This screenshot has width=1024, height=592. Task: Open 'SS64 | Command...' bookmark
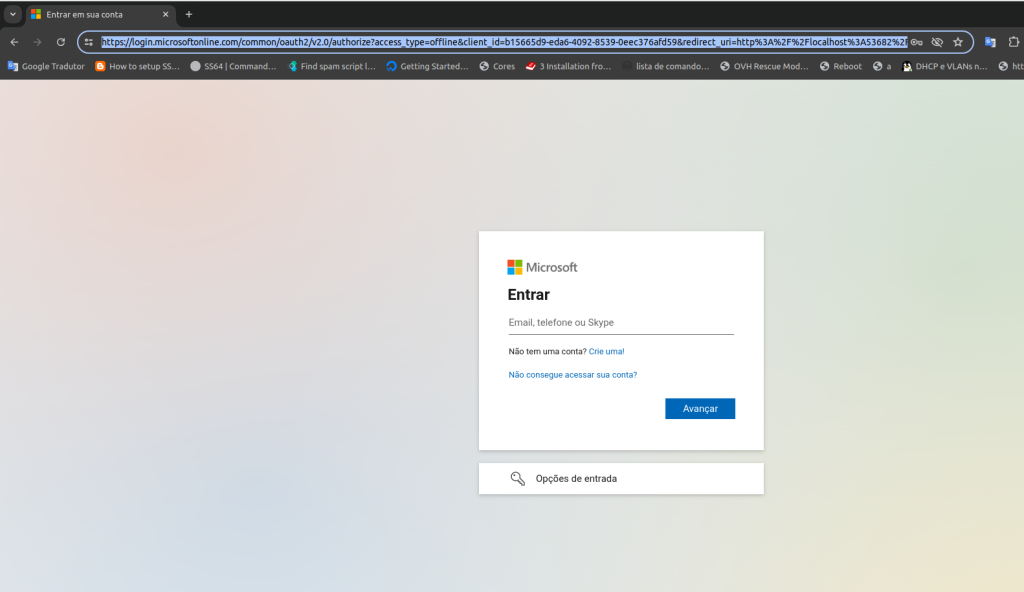233,66
